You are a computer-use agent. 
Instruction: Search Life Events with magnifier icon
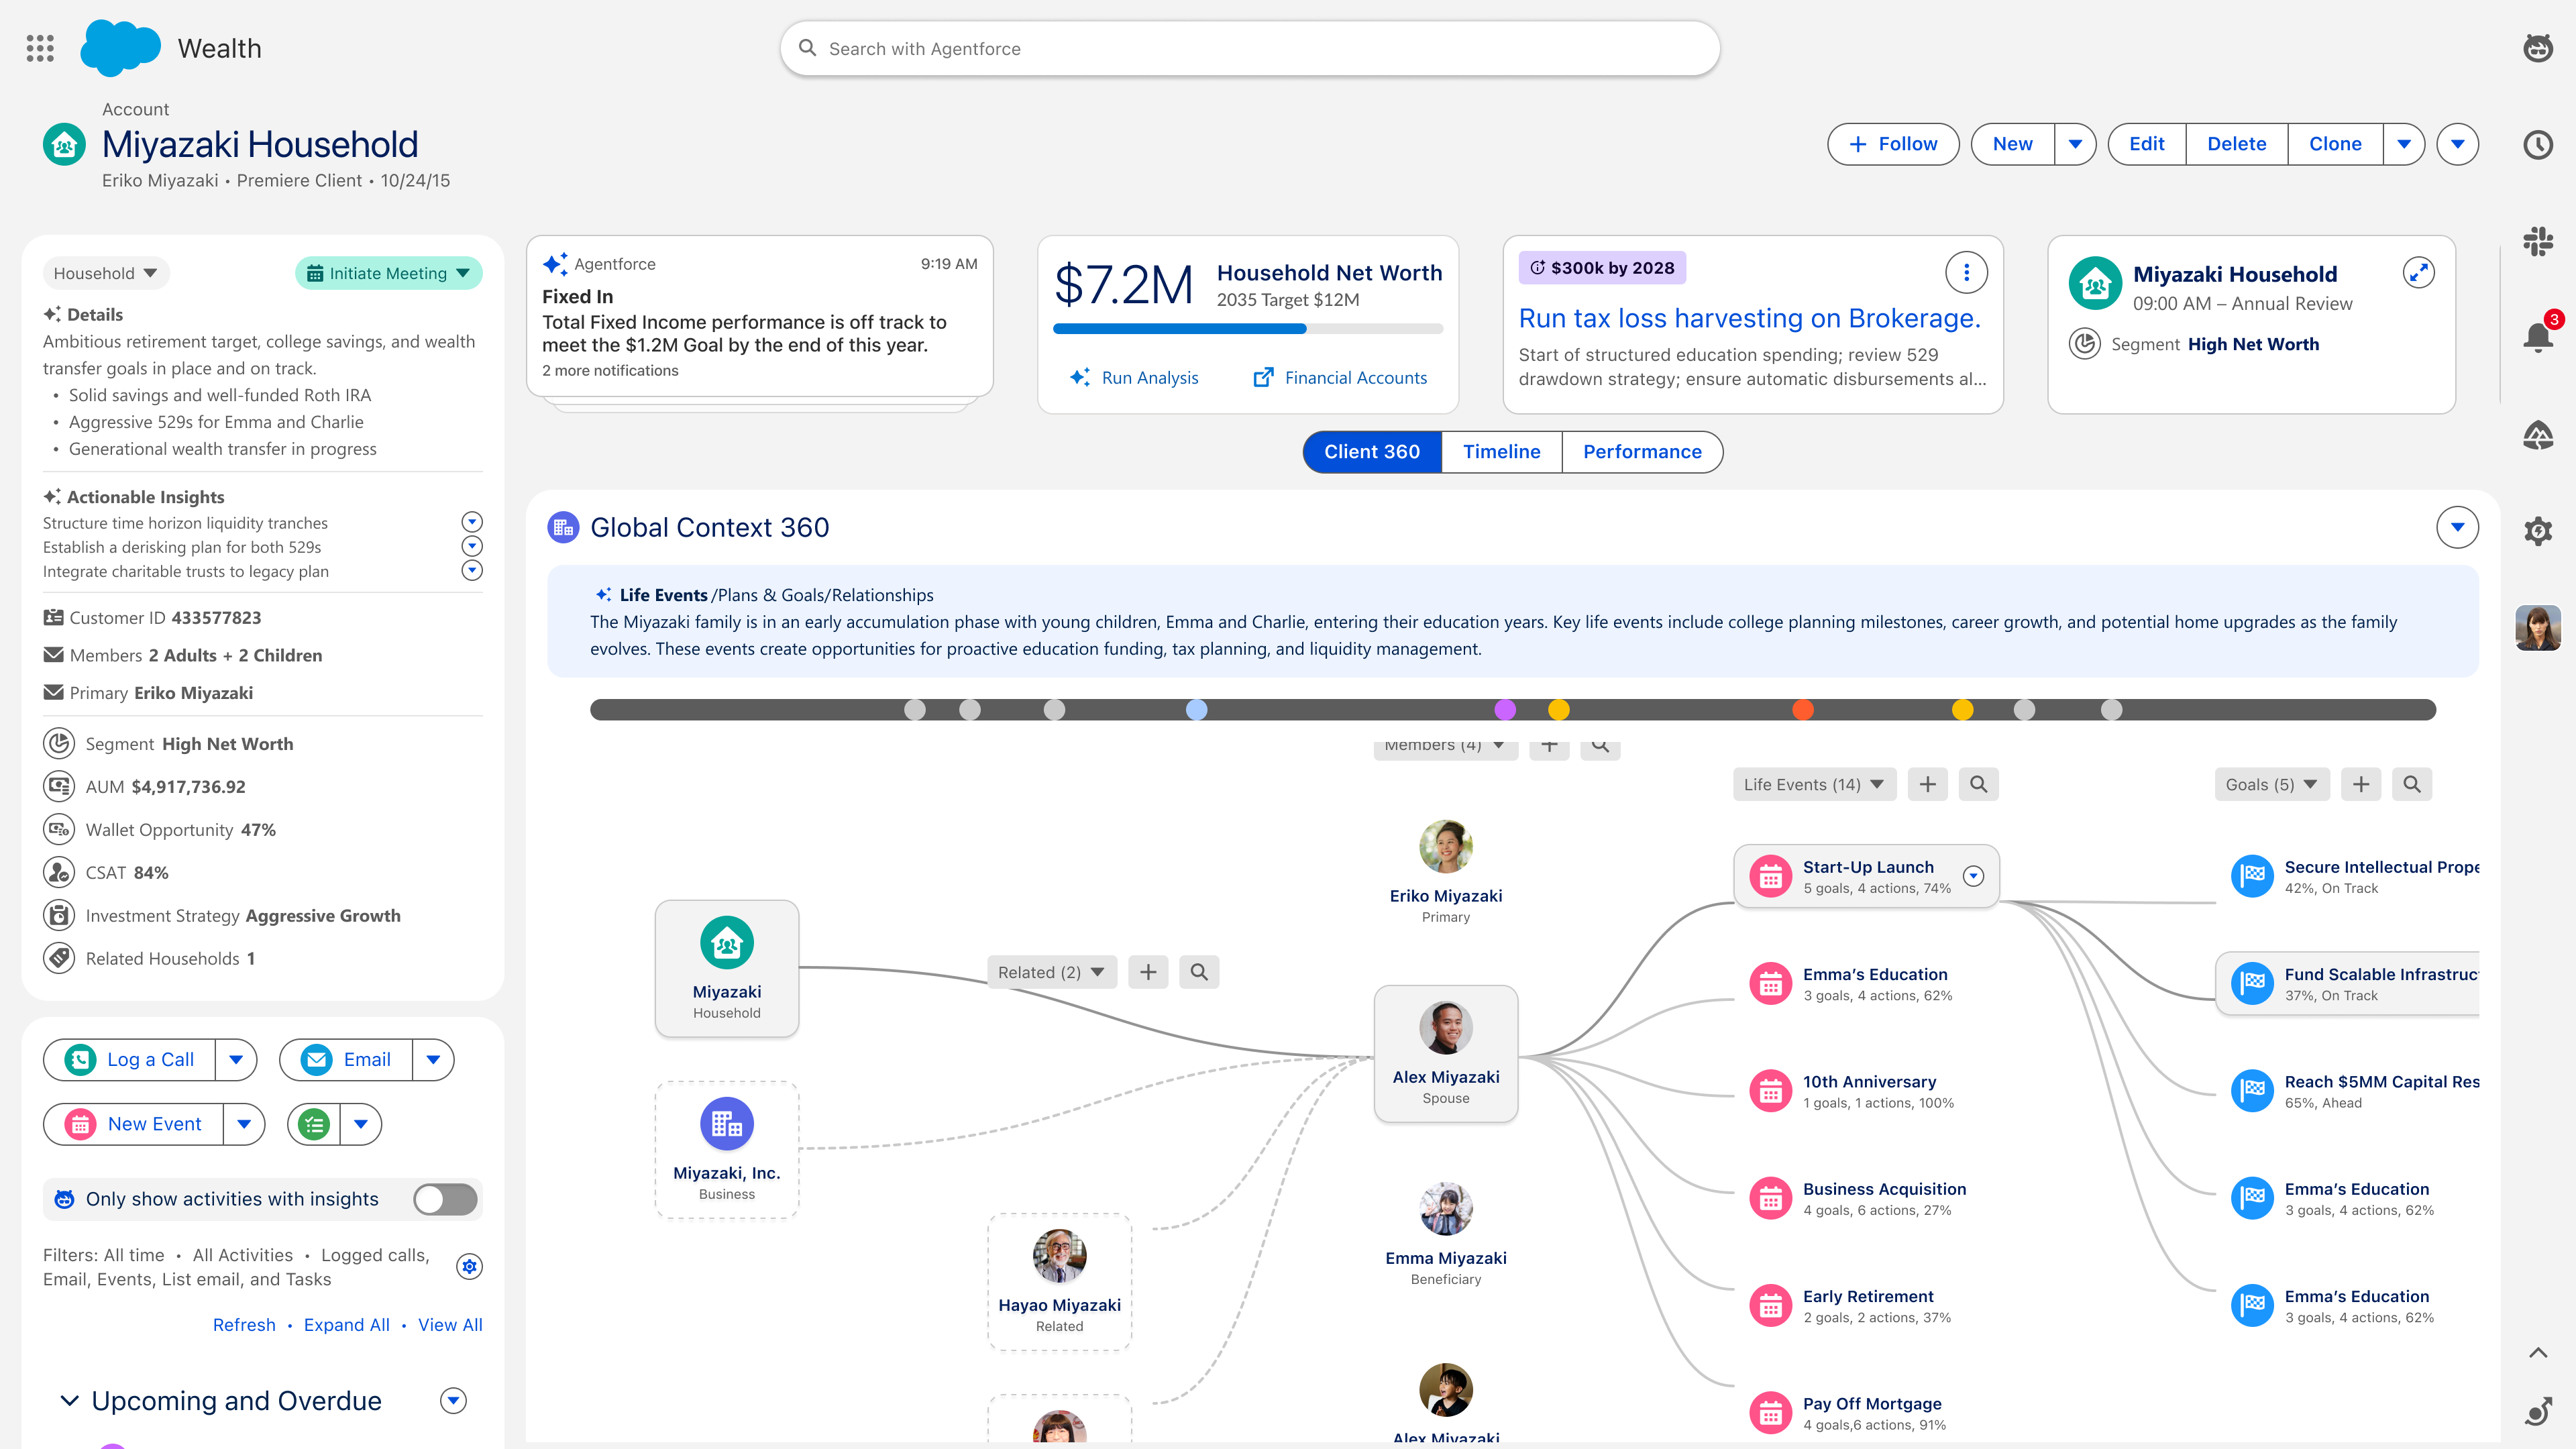(x=1978, y=784)
